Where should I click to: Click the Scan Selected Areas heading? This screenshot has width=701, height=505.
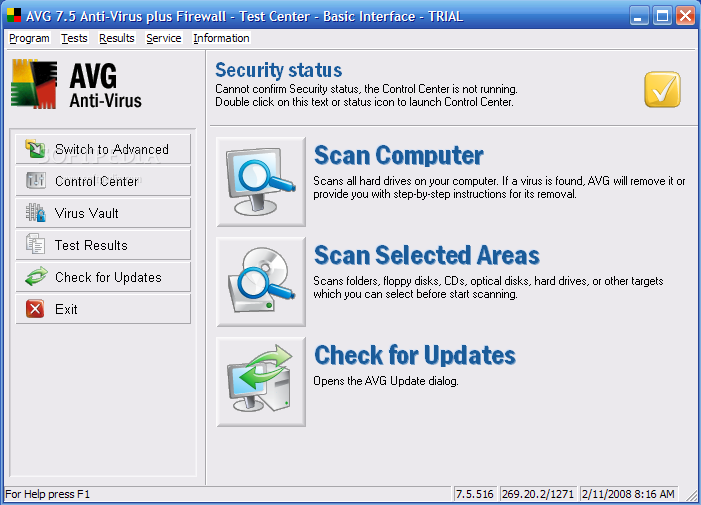(427, 255)
